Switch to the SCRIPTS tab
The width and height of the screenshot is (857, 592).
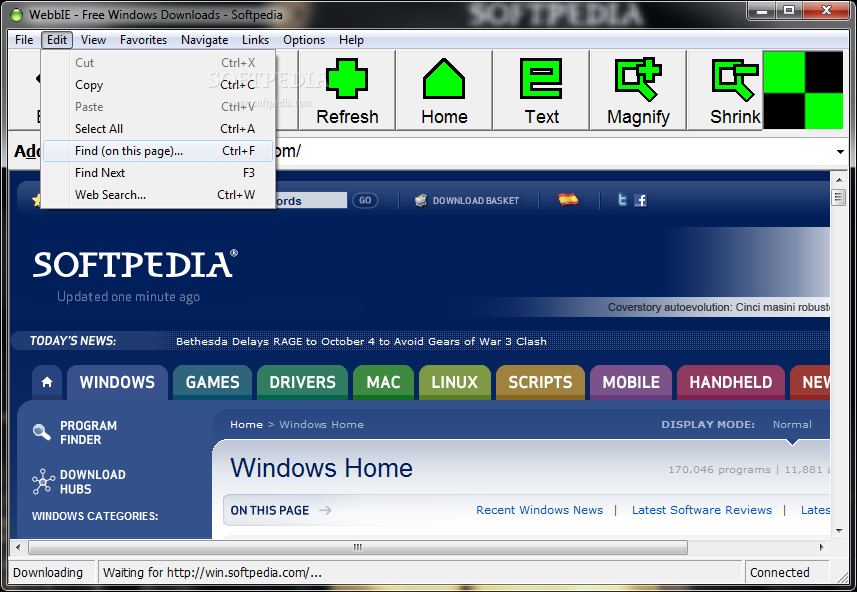coord(540,382)
